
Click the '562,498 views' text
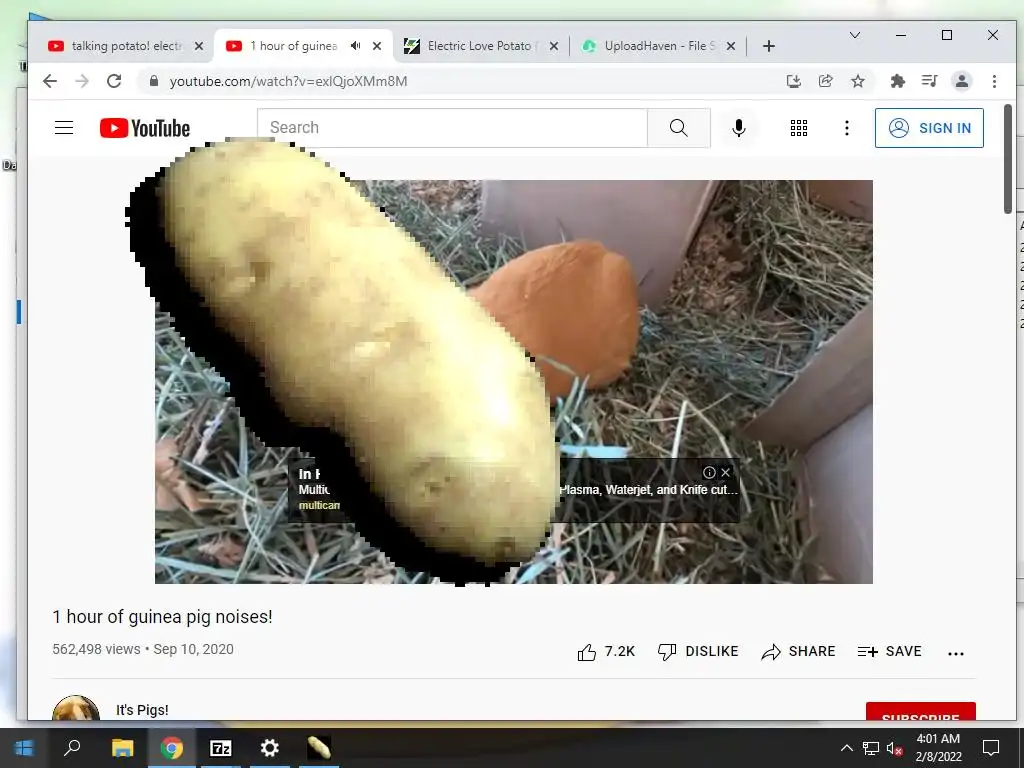[x=96, y=649]
